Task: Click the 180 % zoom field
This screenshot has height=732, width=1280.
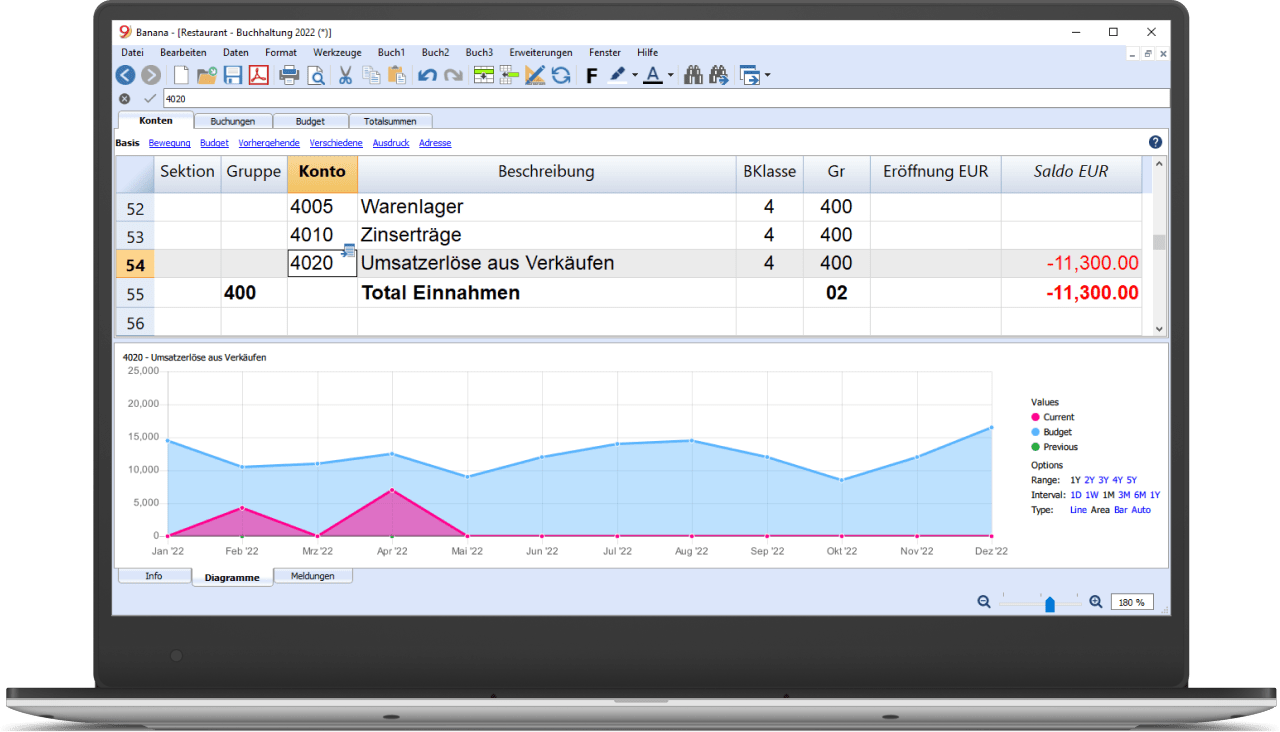Action: pyautogui.click(x=1131, y=602)
